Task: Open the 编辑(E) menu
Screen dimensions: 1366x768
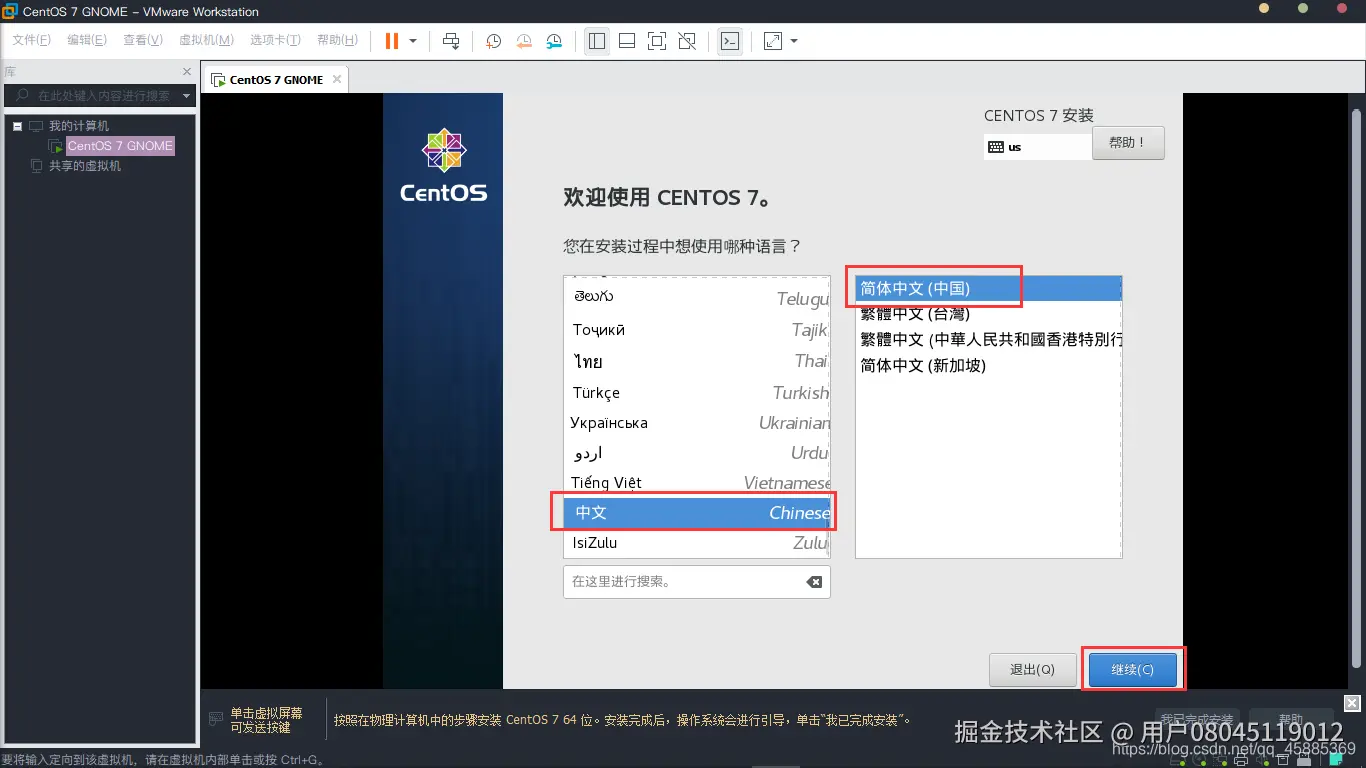Action: point(87,40)
